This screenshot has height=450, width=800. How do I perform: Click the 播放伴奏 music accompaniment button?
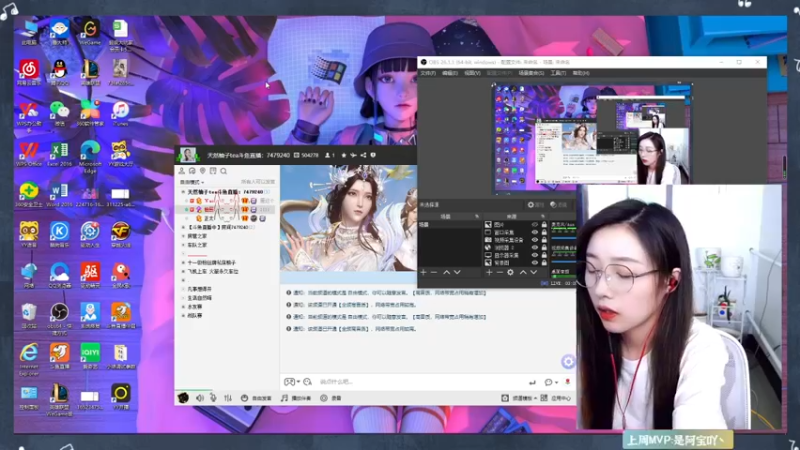click(296, 398)
